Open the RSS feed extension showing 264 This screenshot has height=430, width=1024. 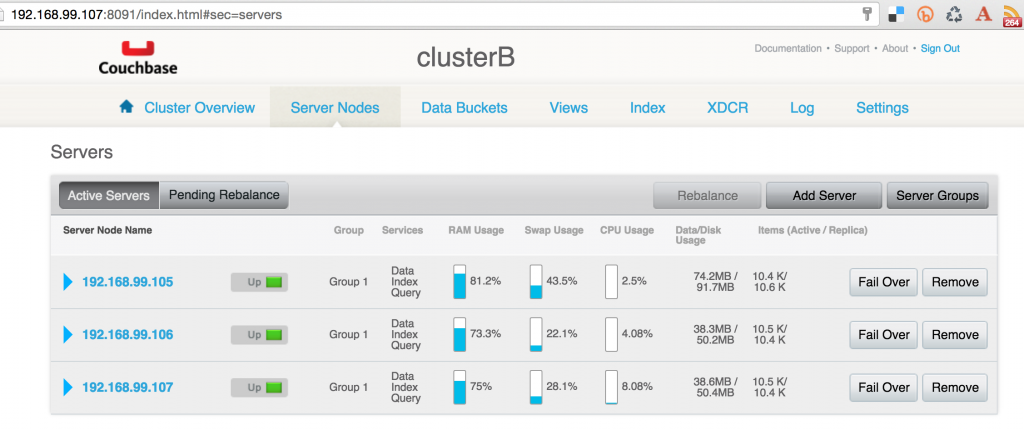1010,14
